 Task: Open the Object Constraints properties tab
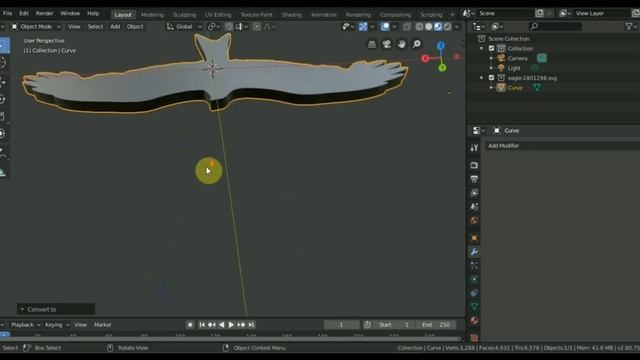pos(474,293)
